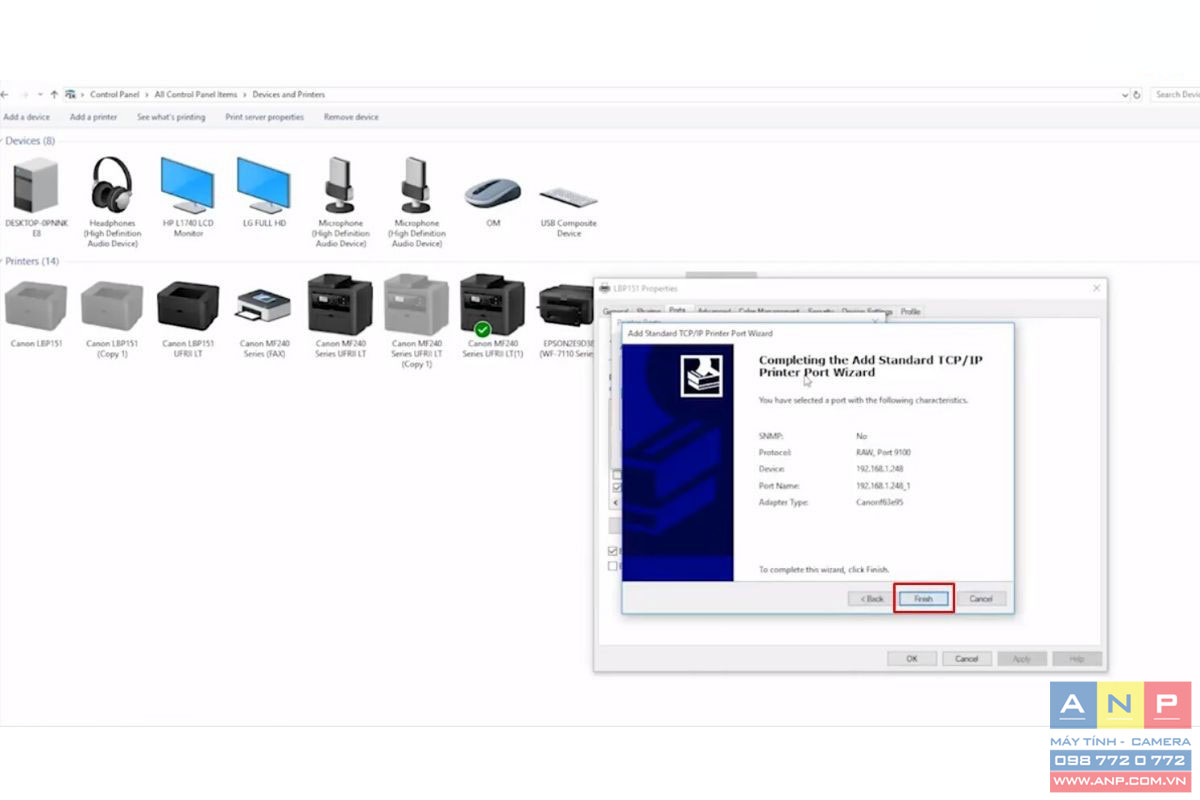This screenshot has height=800, width=1200.
Task: Select the Headphones audio device icon
Action: (112, 185)
